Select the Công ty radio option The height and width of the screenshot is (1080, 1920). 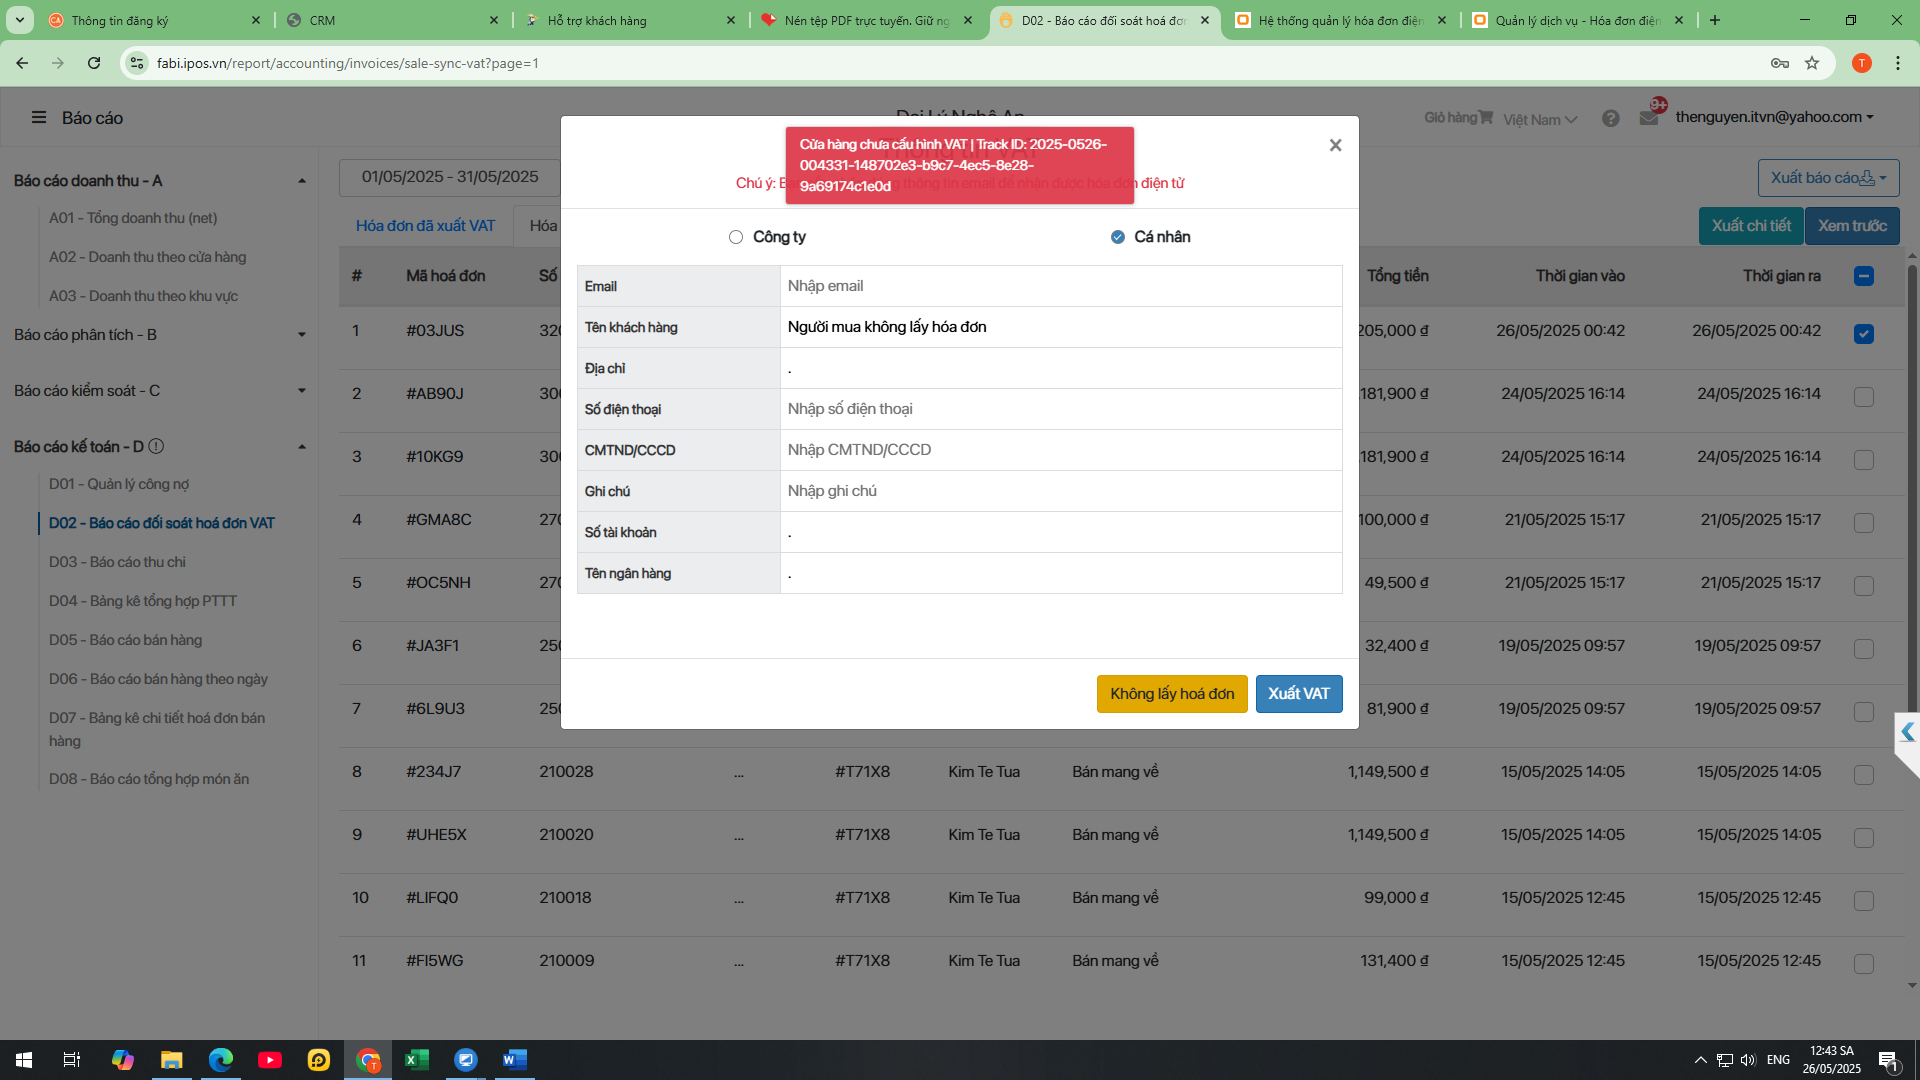pos(736,237)
